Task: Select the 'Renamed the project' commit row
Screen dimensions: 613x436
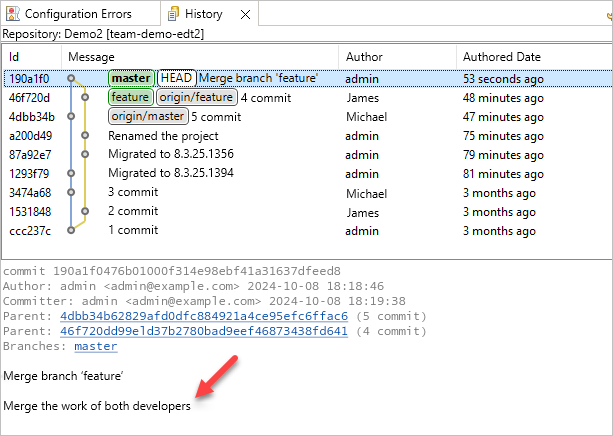Action: point(163,135)
